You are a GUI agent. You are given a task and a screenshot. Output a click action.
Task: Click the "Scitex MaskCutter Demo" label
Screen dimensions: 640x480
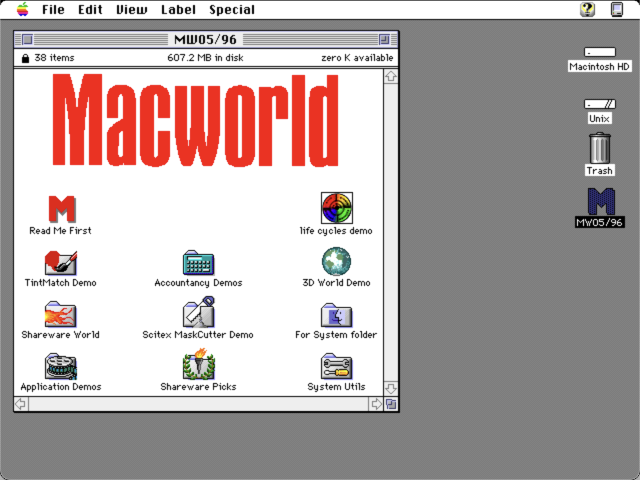click(198, 335)
